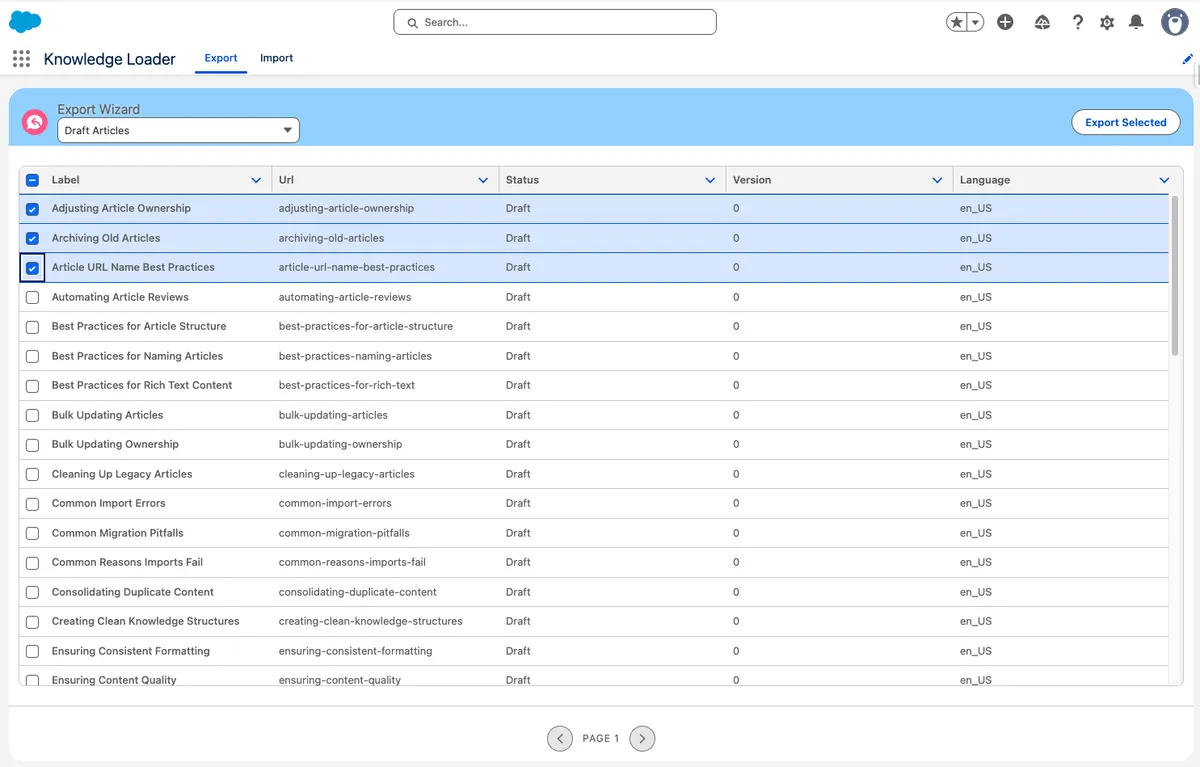The image size is (1200, 767).
Task: Click the cleaning-up-legacy-articles url cell
Action: [x=347, y=474]
